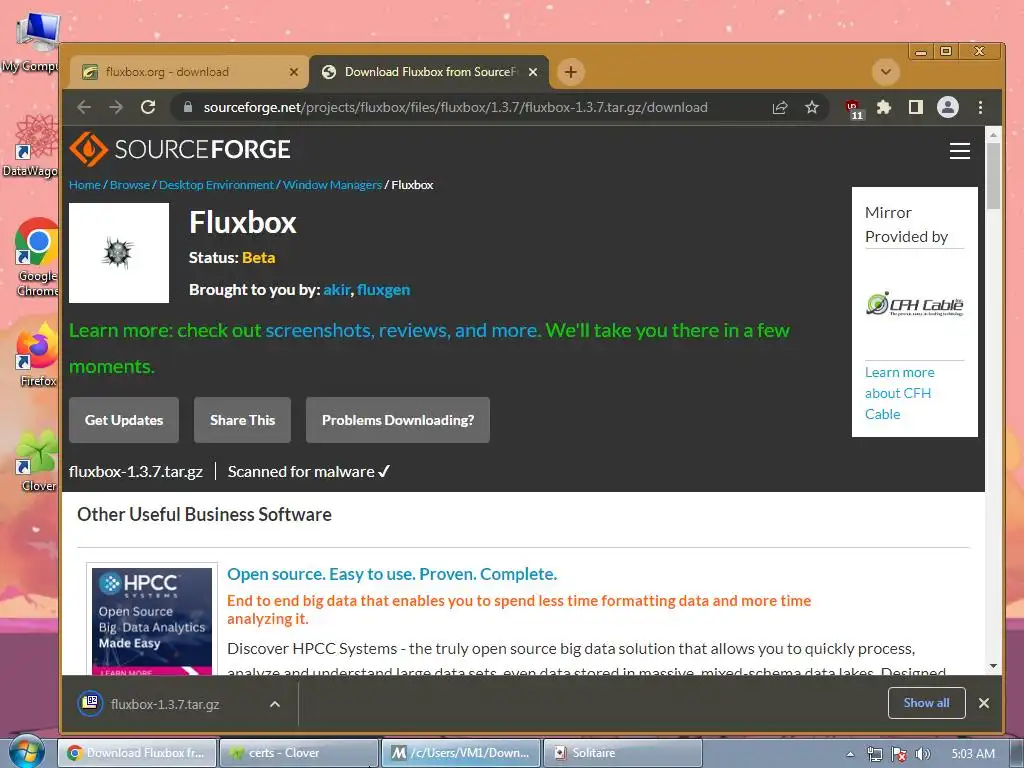Screen dimensions: 1024x768
Task: Select the Clover desktop shortcut
Action: (x=37, y=460)
